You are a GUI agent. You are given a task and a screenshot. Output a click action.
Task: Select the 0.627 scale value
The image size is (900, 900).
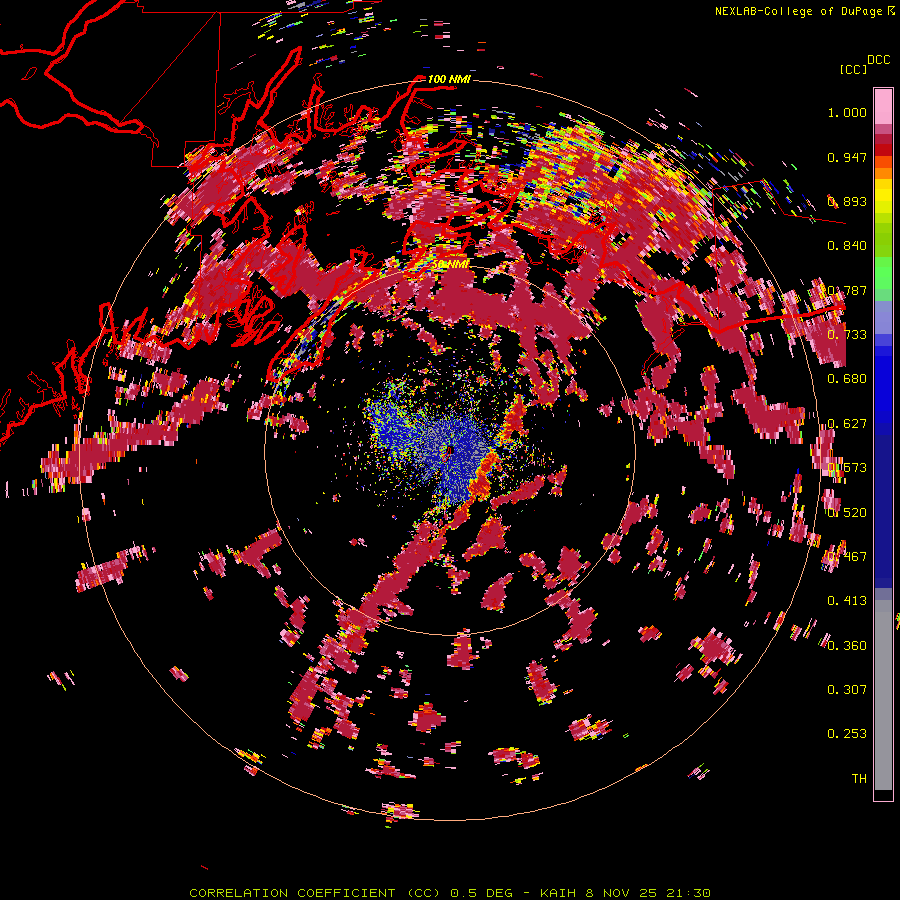847,424
